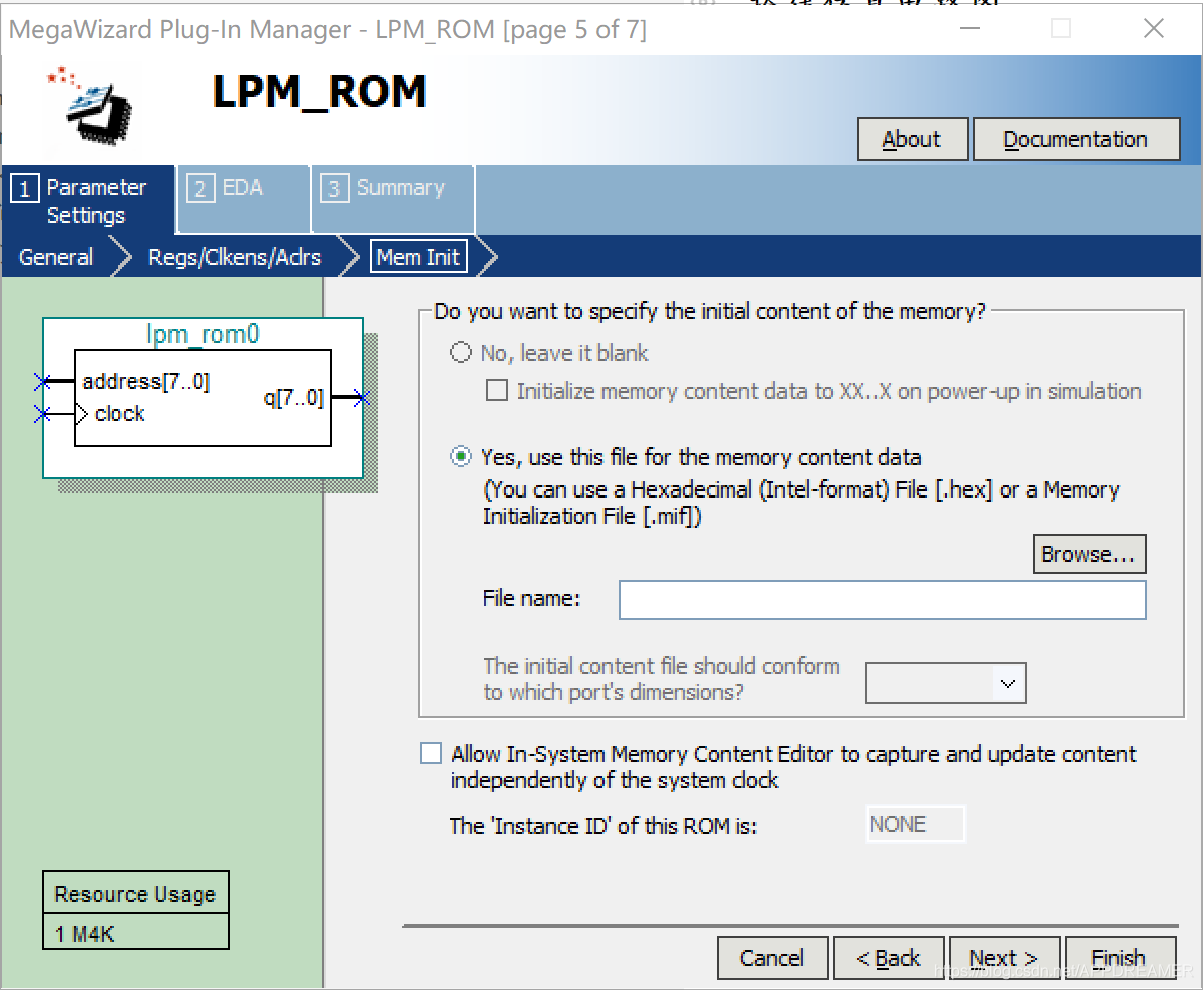Maximize the MegaWizard window
The height and width of the screenshot is (990, 1204).
point(1061,29)
